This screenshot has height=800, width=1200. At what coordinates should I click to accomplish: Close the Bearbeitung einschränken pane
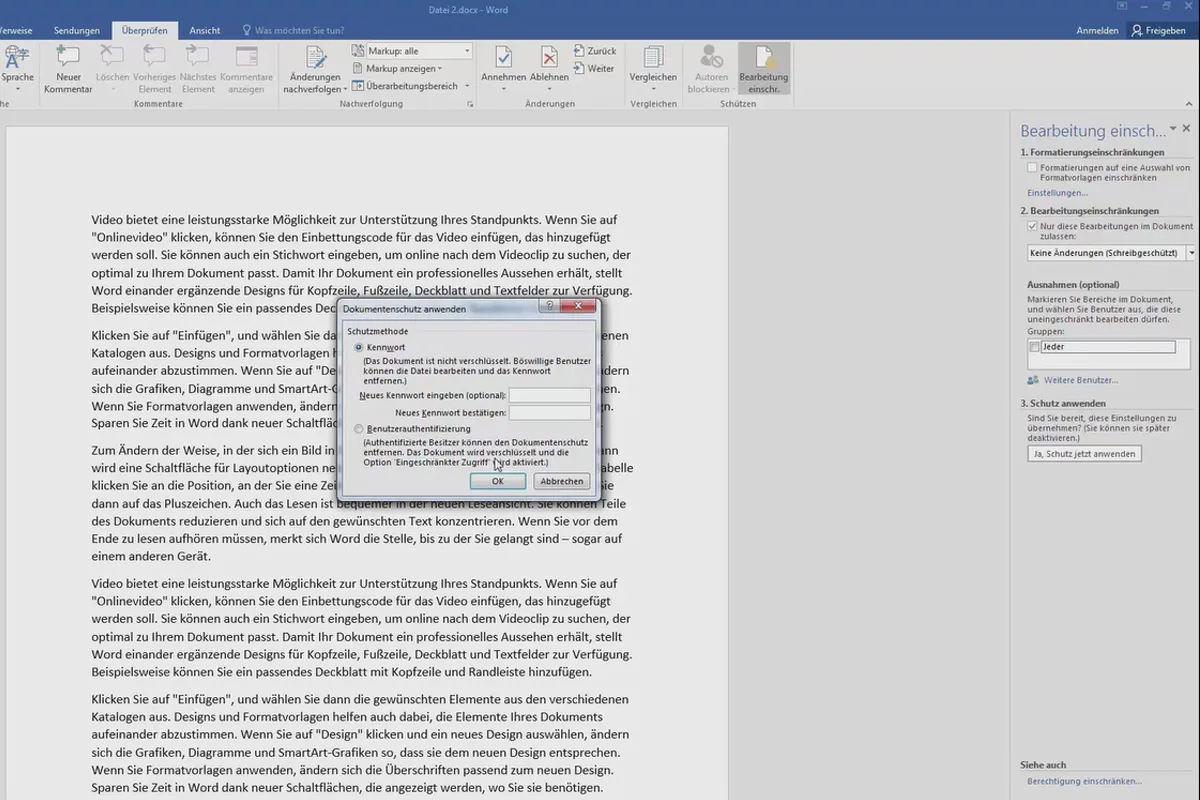pyautogui.click(x=1187, y=129)
